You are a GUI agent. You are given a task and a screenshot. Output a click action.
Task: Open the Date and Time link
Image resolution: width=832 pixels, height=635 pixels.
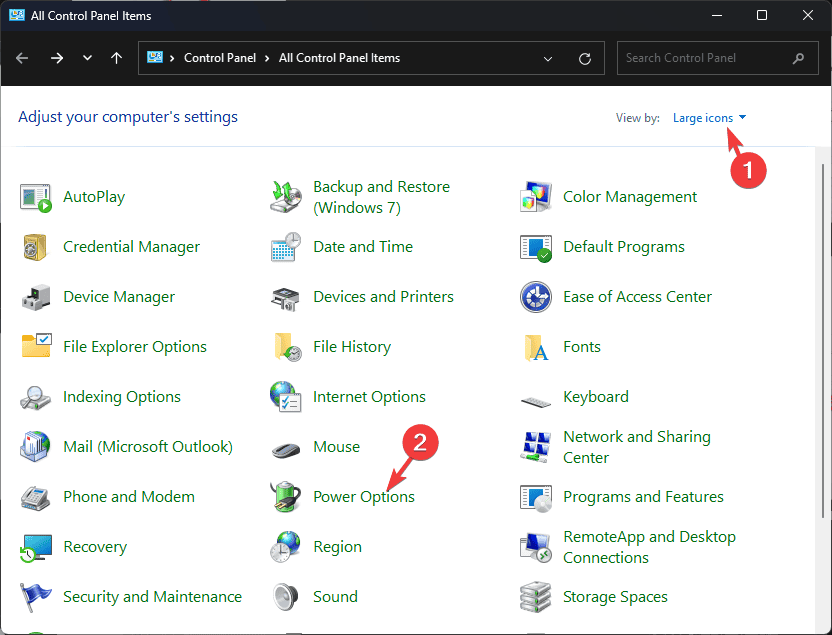[x=363, y=247]
